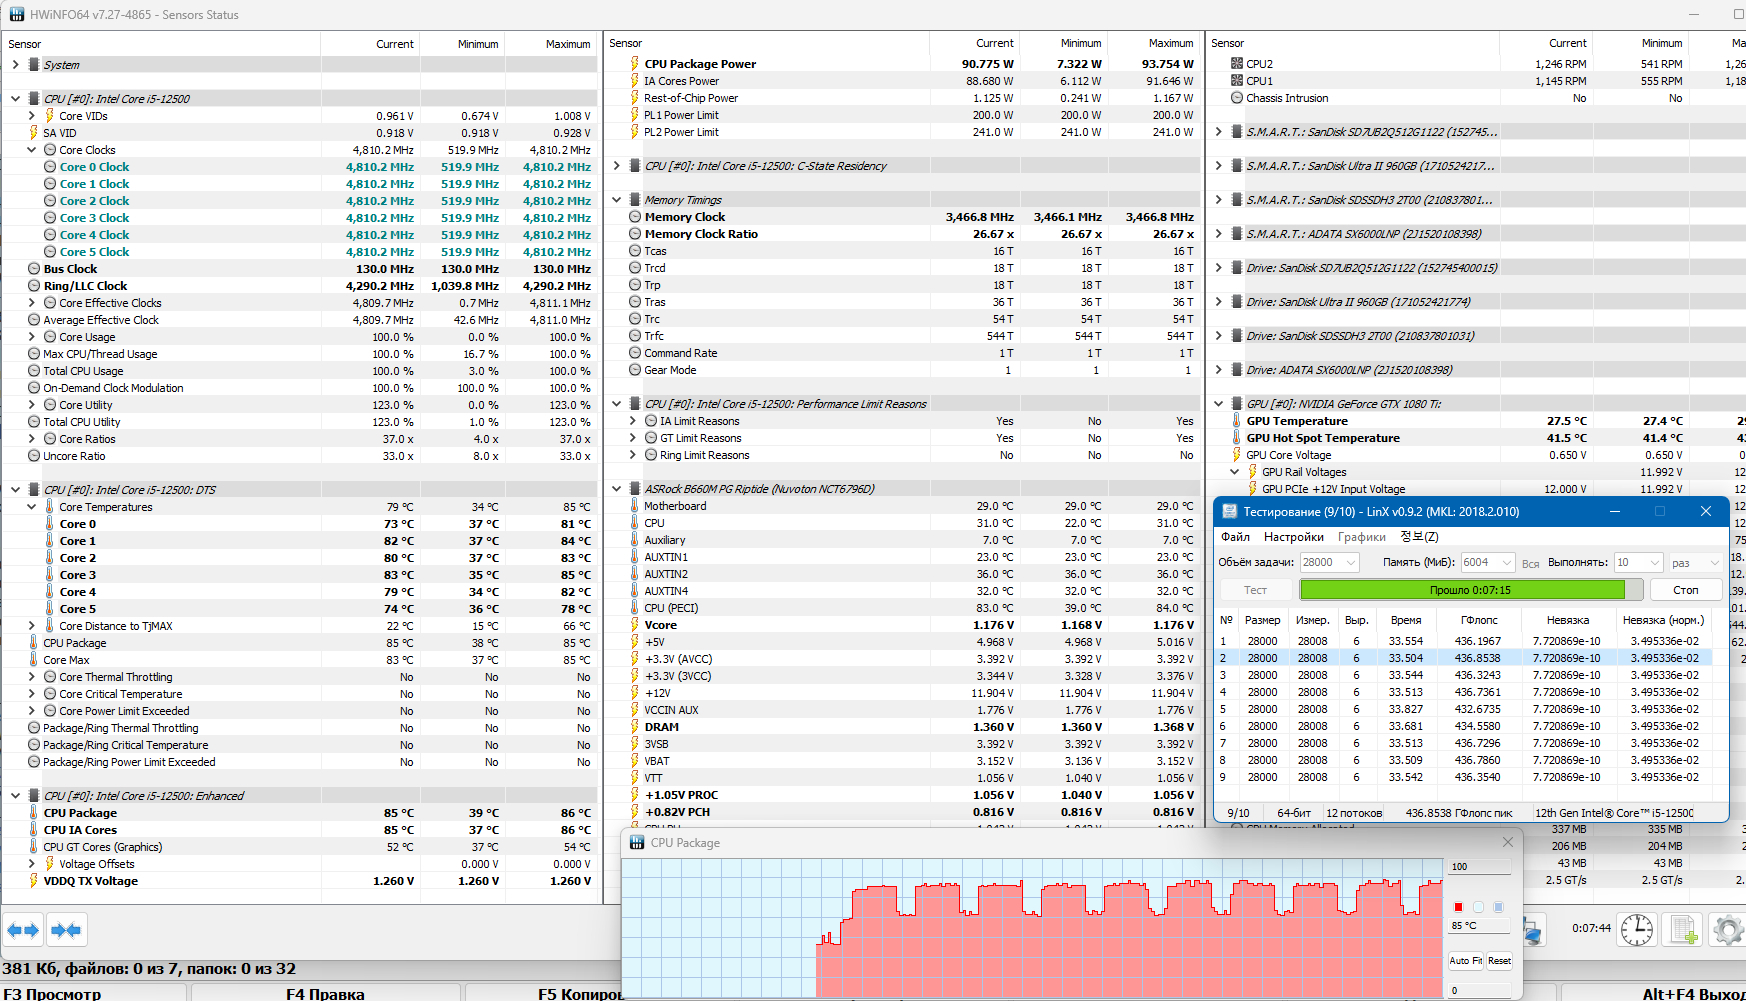Click the network monitors icon in toolbar
Viewport: 1746px width, 1001px height.
tap(1533, 929)
